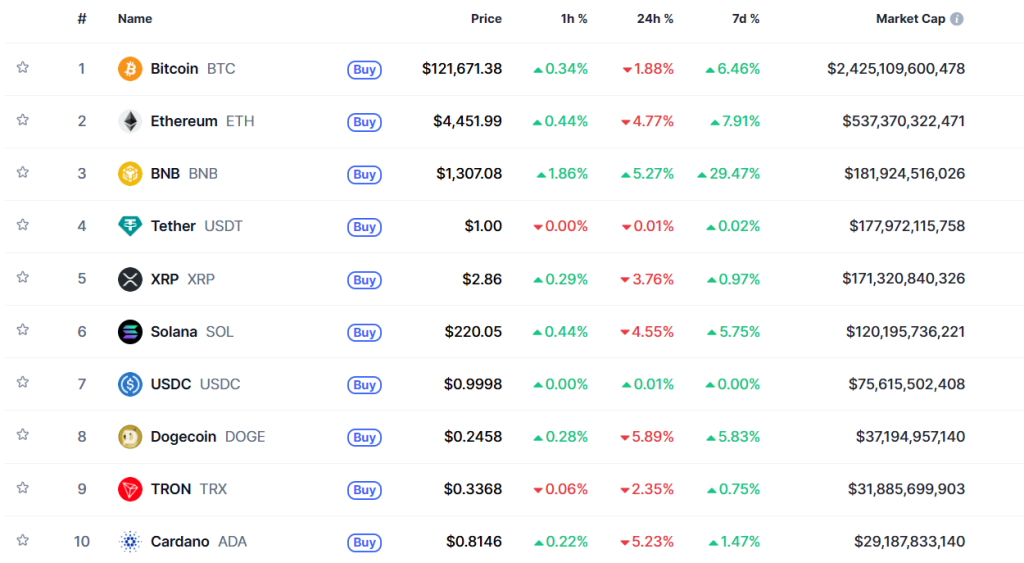1024x563 pixels.
Task: Click the Cardano logo icon
Action: click(130, 542)
